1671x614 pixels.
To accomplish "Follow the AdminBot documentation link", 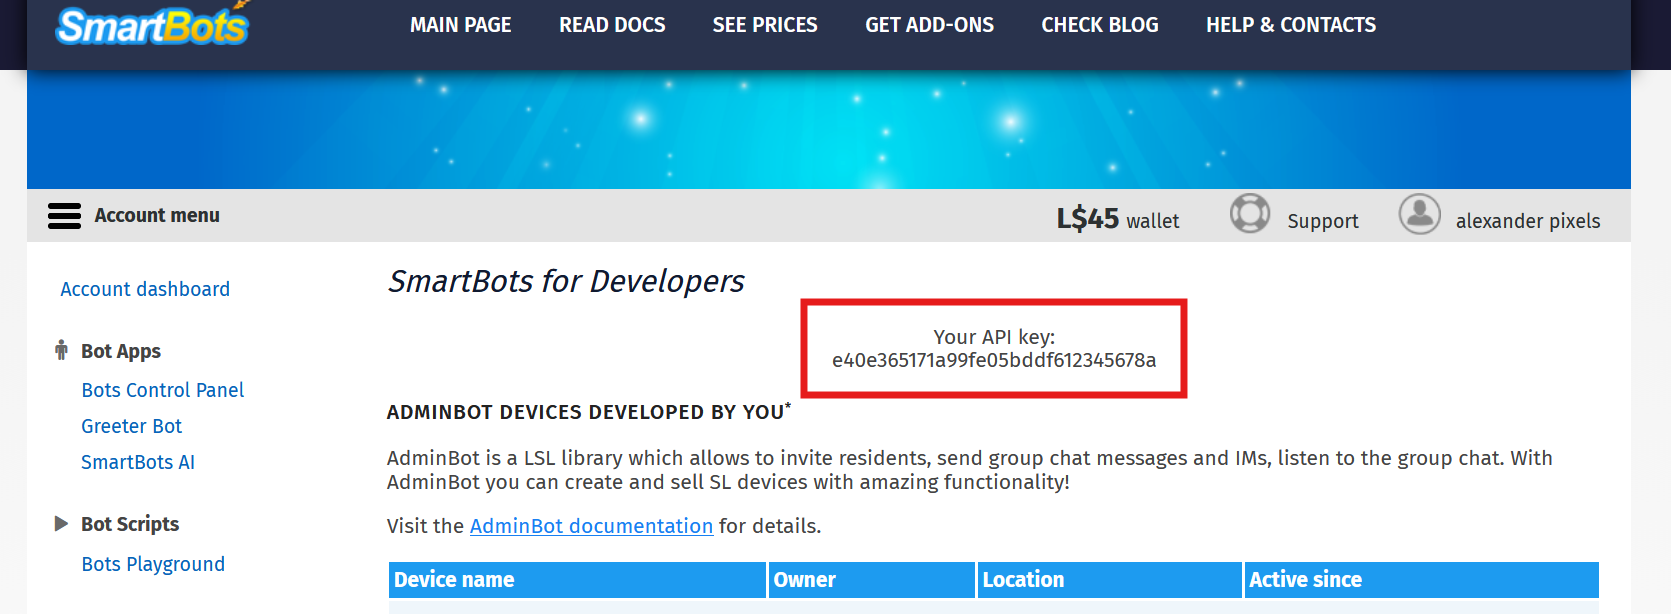I will (591, 526).
